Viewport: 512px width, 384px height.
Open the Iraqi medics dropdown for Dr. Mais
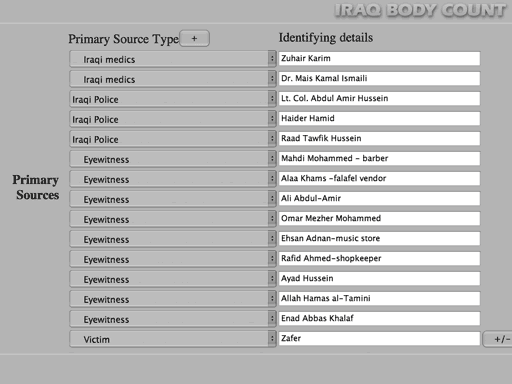point(173,79)
